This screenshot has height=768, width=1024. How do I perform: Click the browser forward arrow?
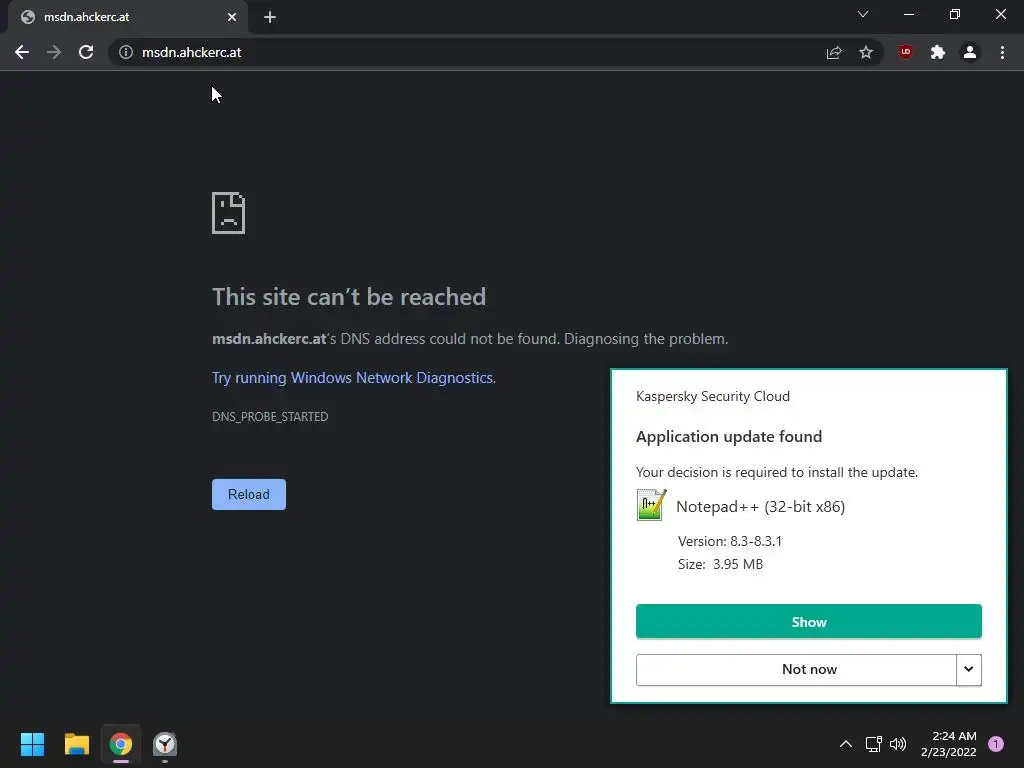(54, 52)
